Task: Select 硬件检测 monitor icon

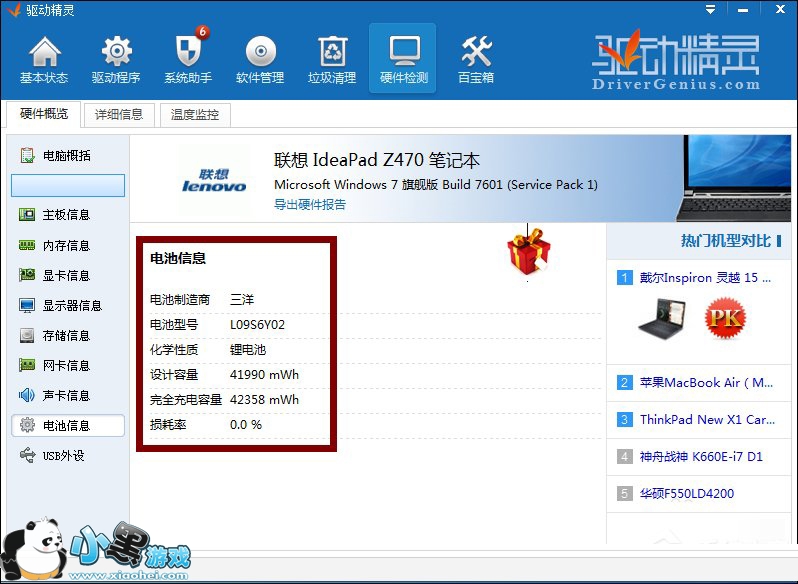Action: point(403,58)
